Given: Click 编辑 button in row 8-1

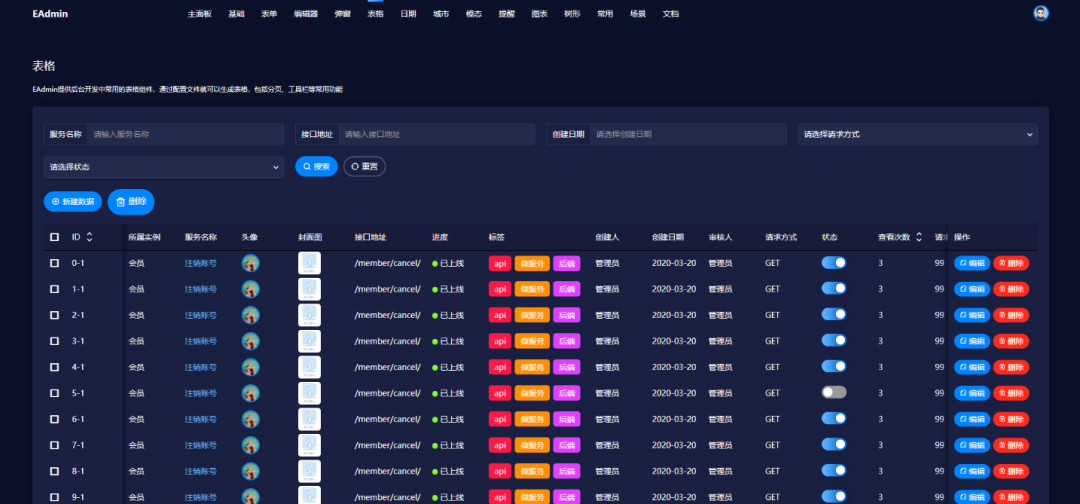Looking at the screenshot, I should coord(972,471).
